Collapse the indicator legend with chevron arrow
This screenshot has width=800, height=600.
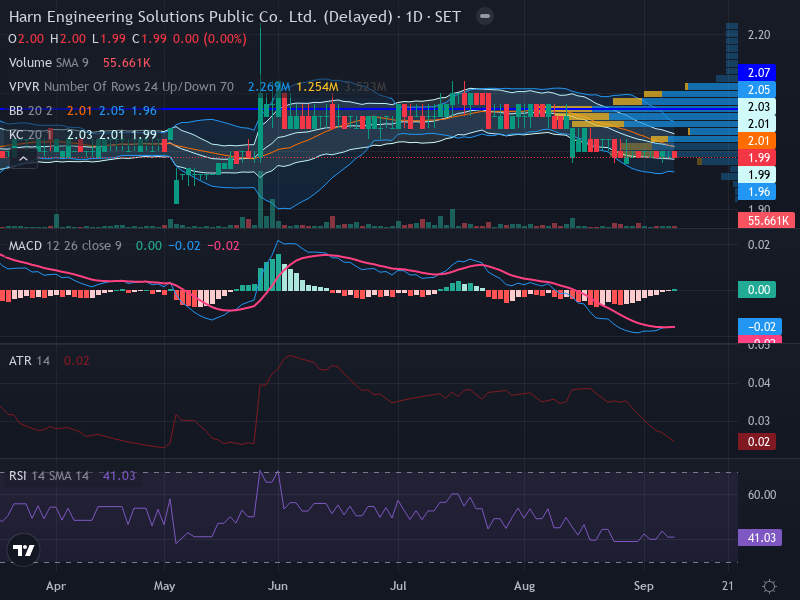(x=23, y=159)
